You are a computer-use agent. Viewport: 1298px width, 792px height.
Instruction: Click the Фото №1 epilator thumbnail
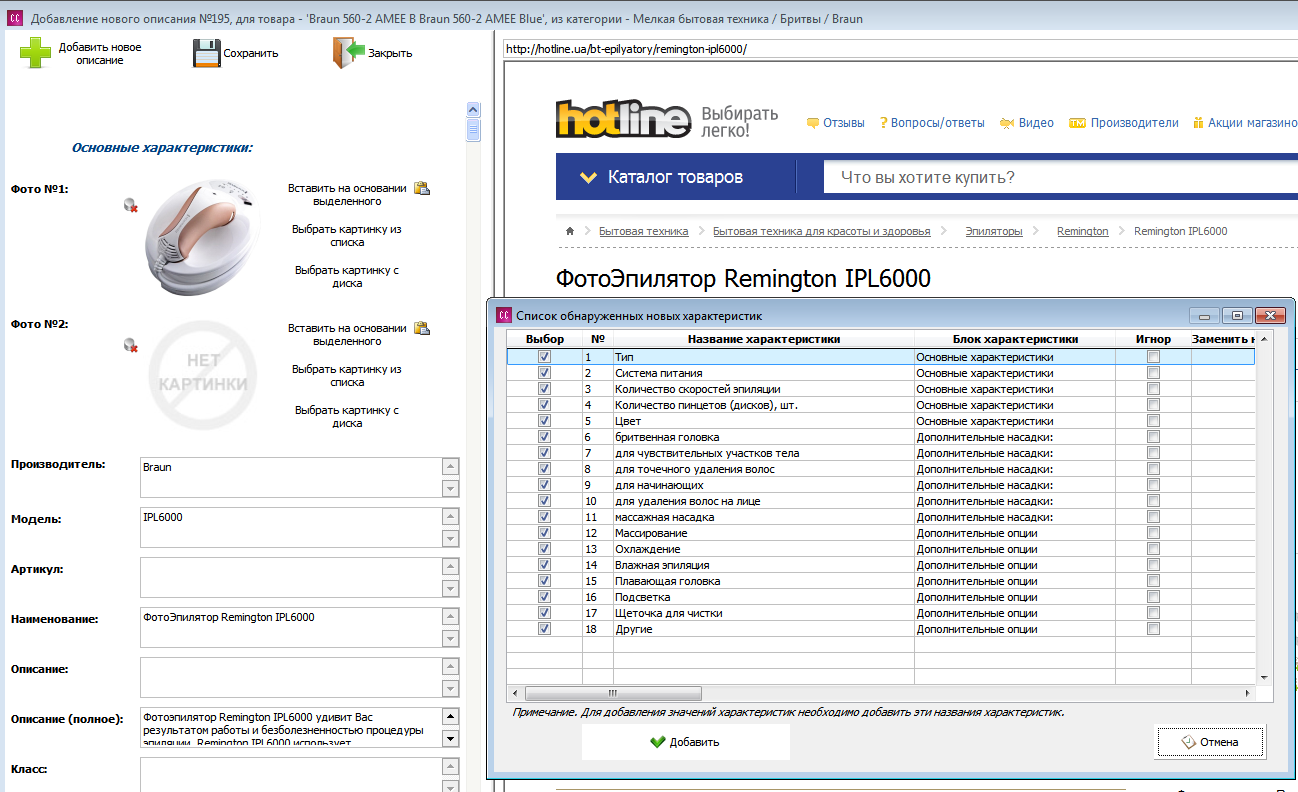click(x=203, y=236)
